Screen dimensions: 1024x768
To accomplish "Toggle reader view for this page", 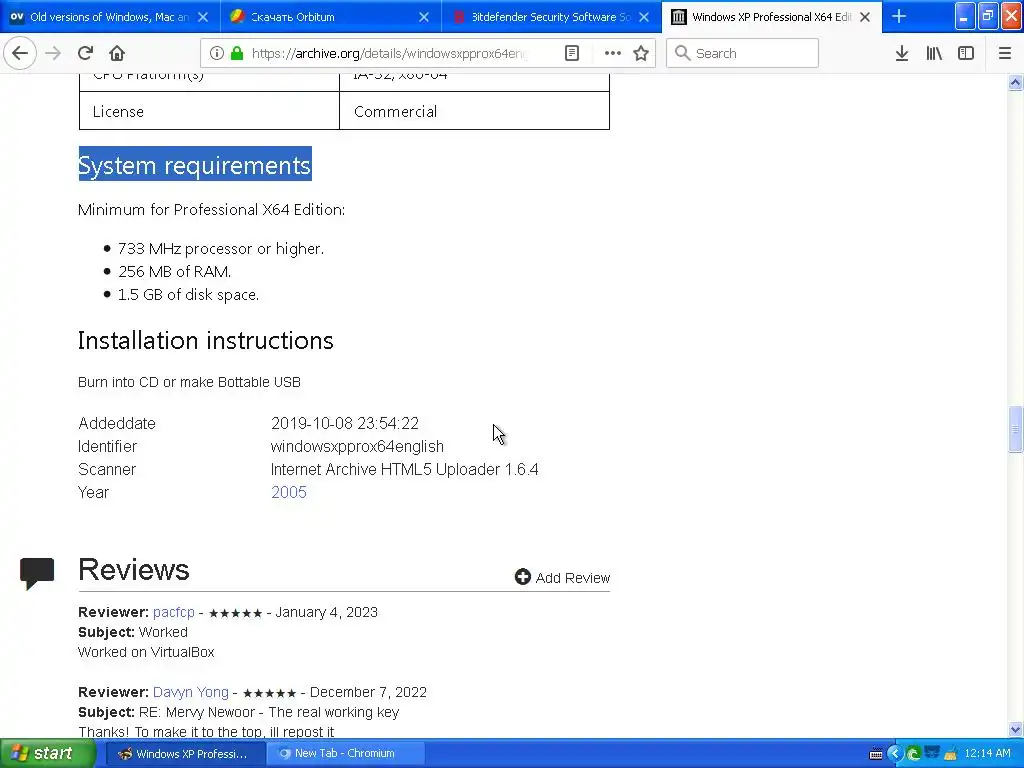I will (x=571, y=53).
